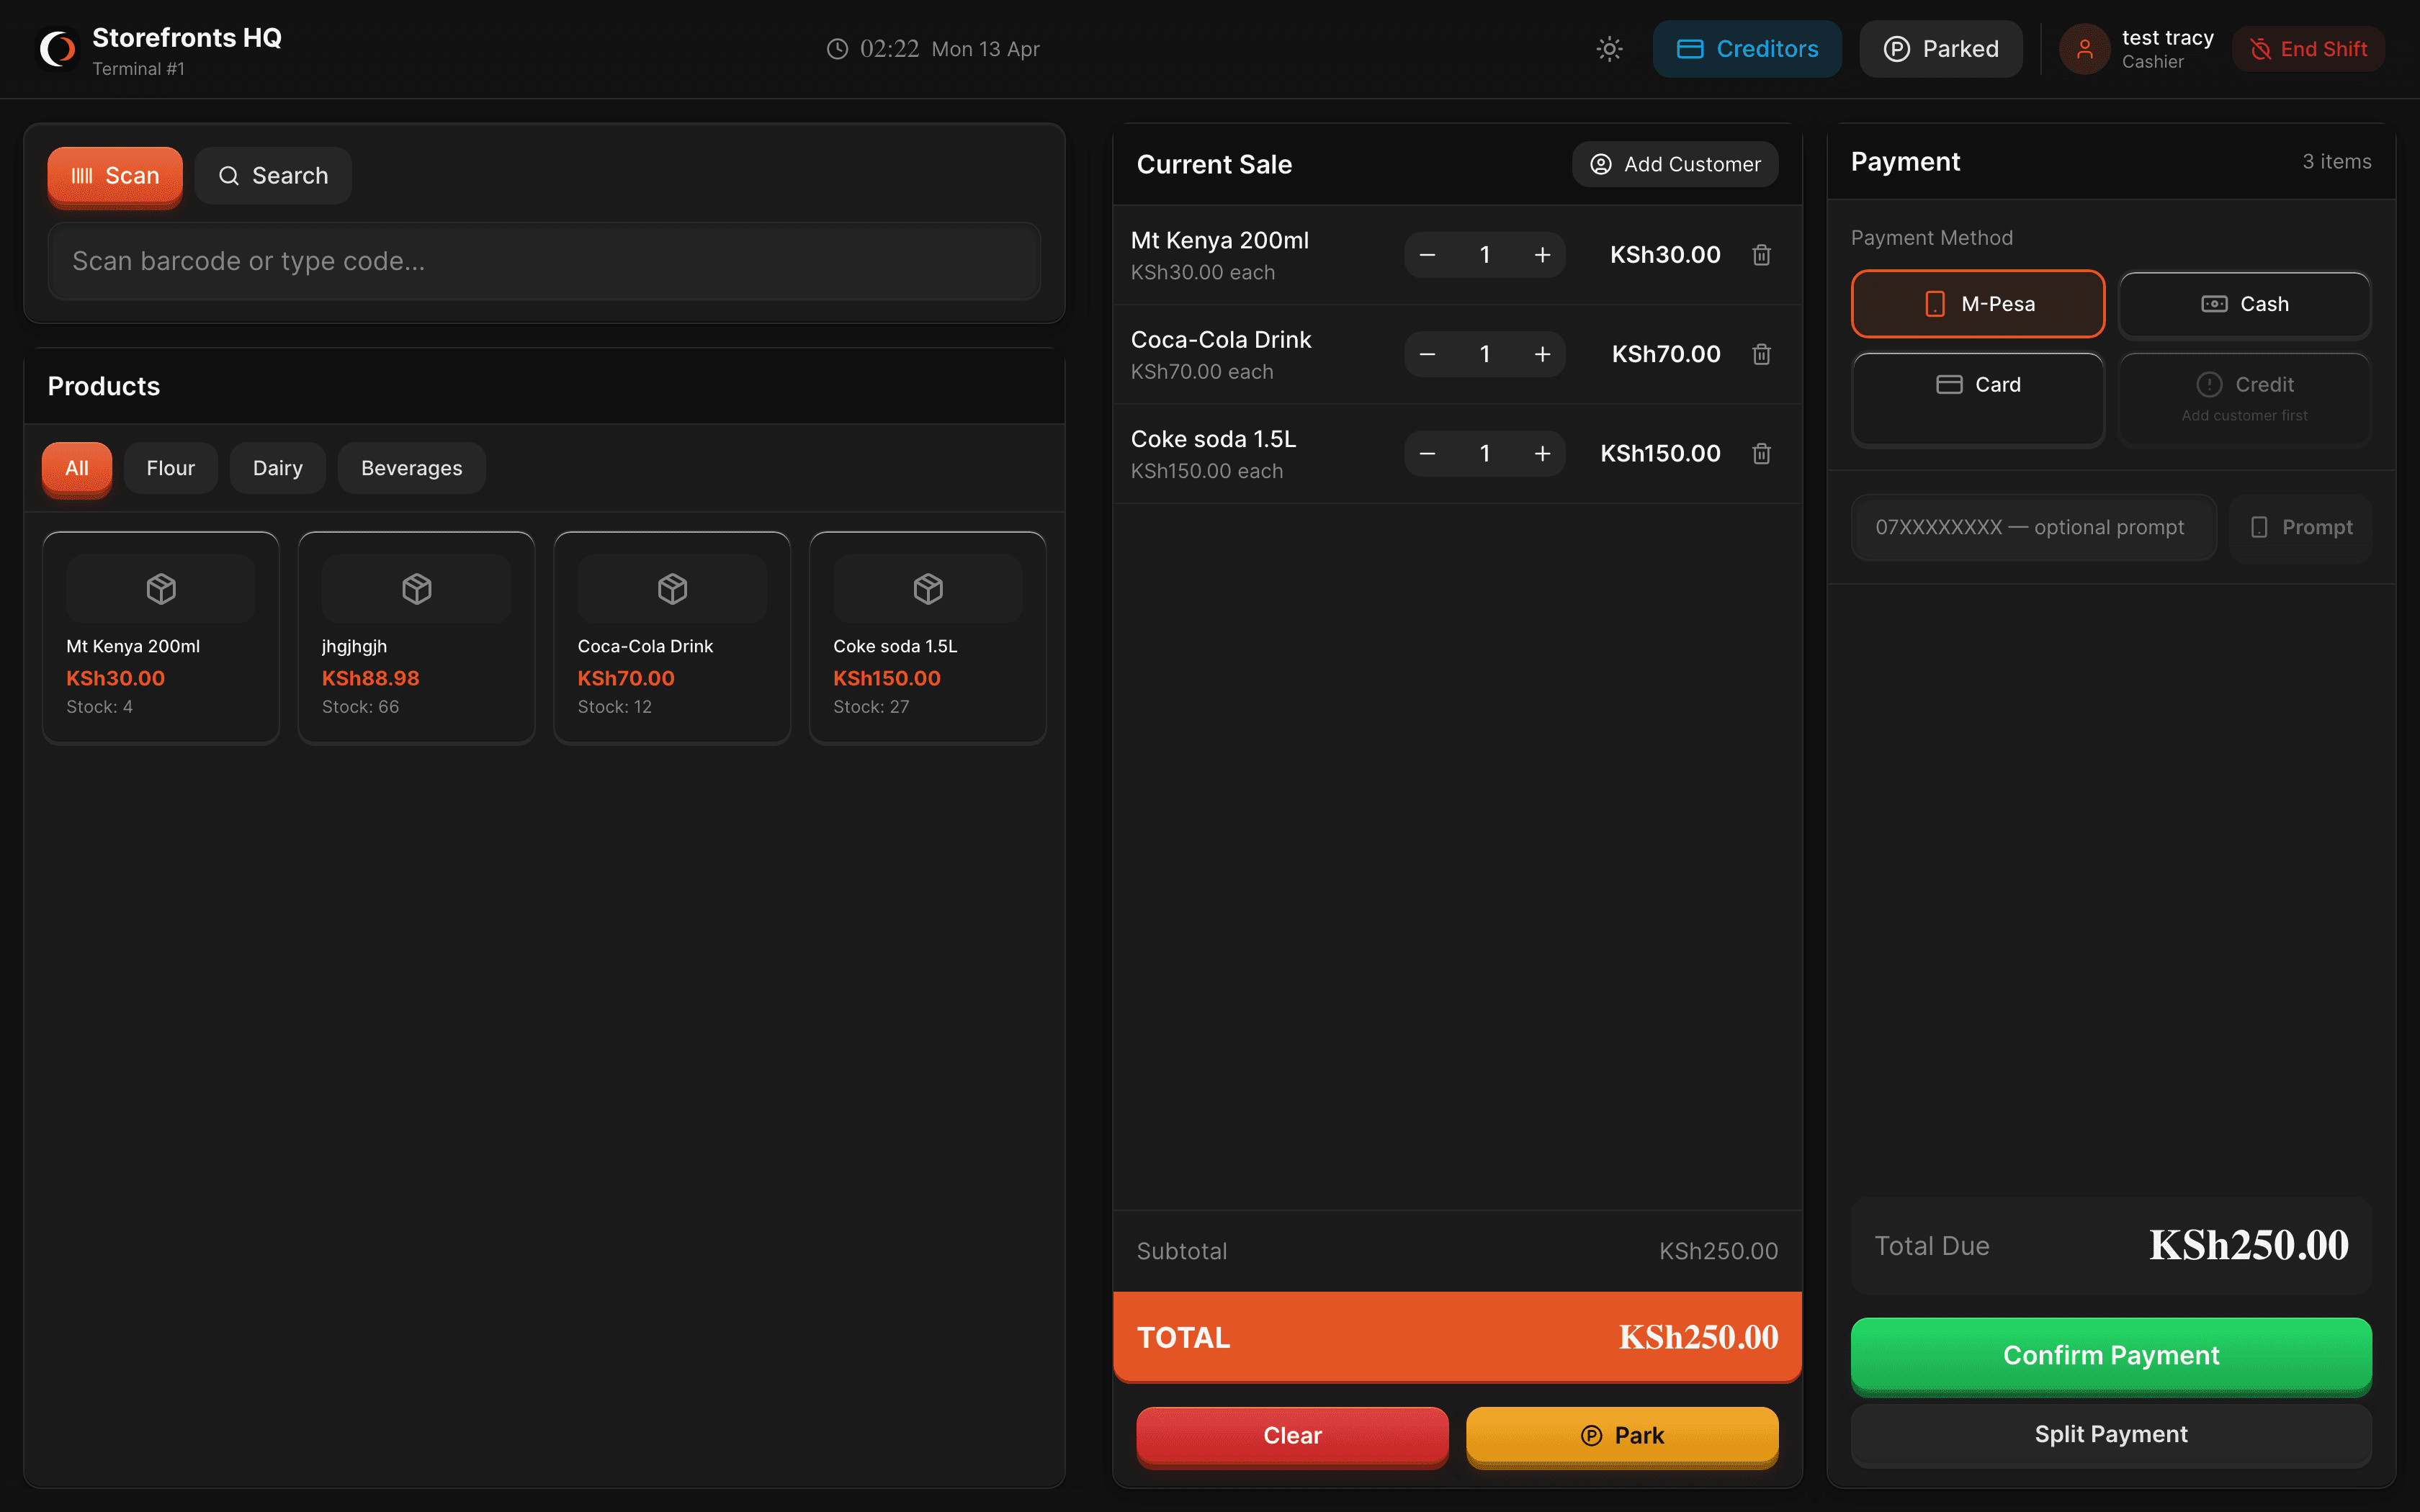Park the current sale

click(1621, 1435)
